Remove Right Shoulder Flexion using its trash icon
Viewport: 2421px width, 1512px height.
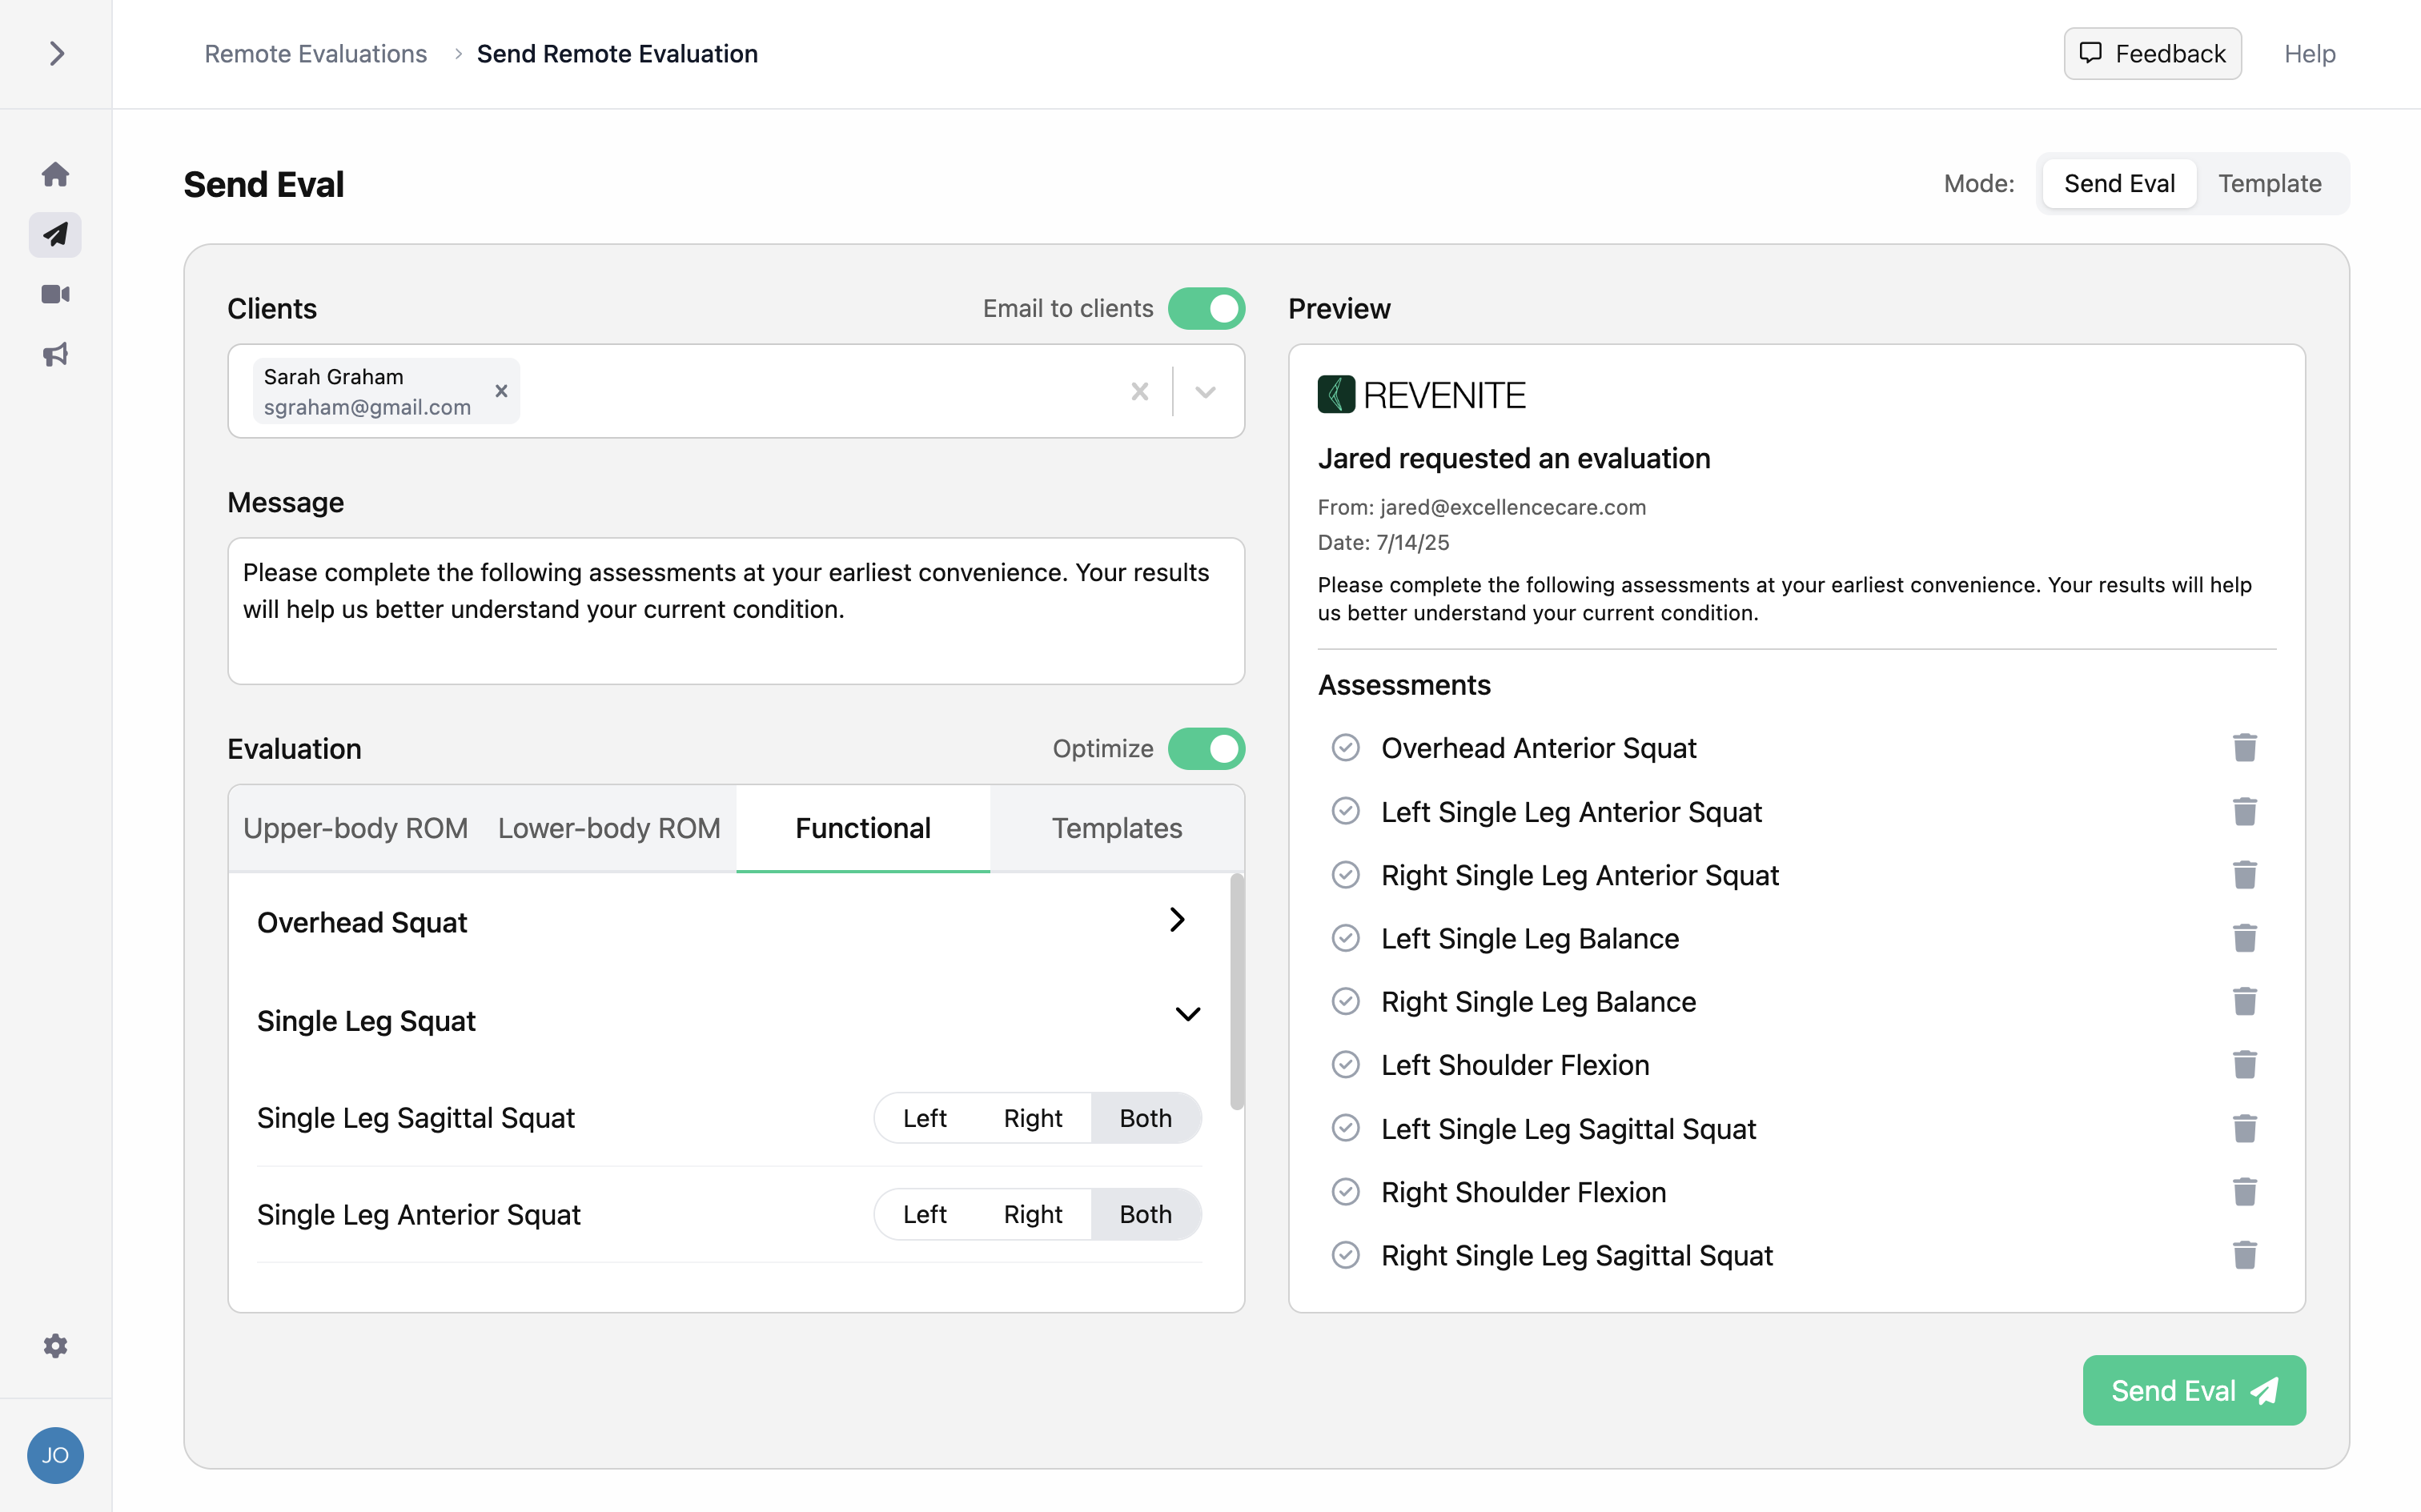[2246, 1191]
